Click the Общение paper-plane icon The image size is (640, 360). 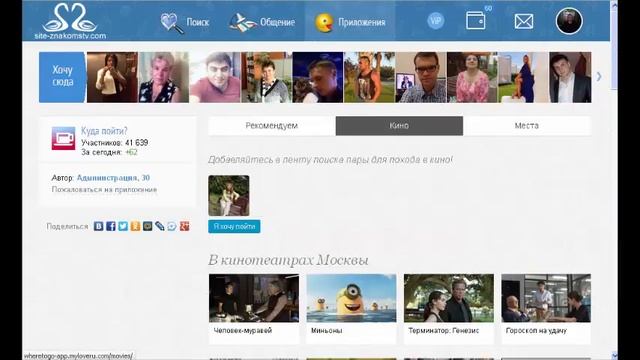click(242, 22)
